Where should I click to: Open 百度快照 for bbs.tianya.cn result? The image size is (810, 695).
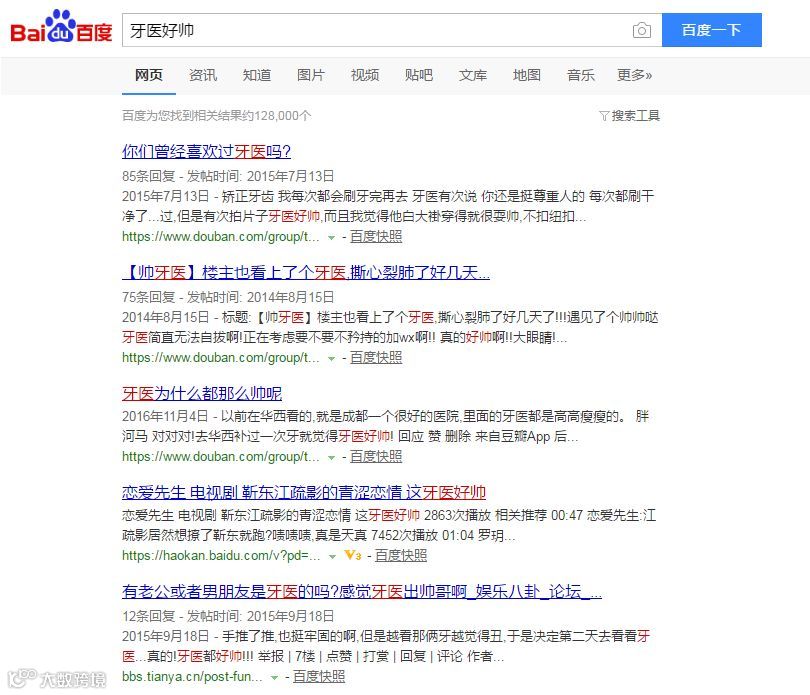tap(319, 676)
